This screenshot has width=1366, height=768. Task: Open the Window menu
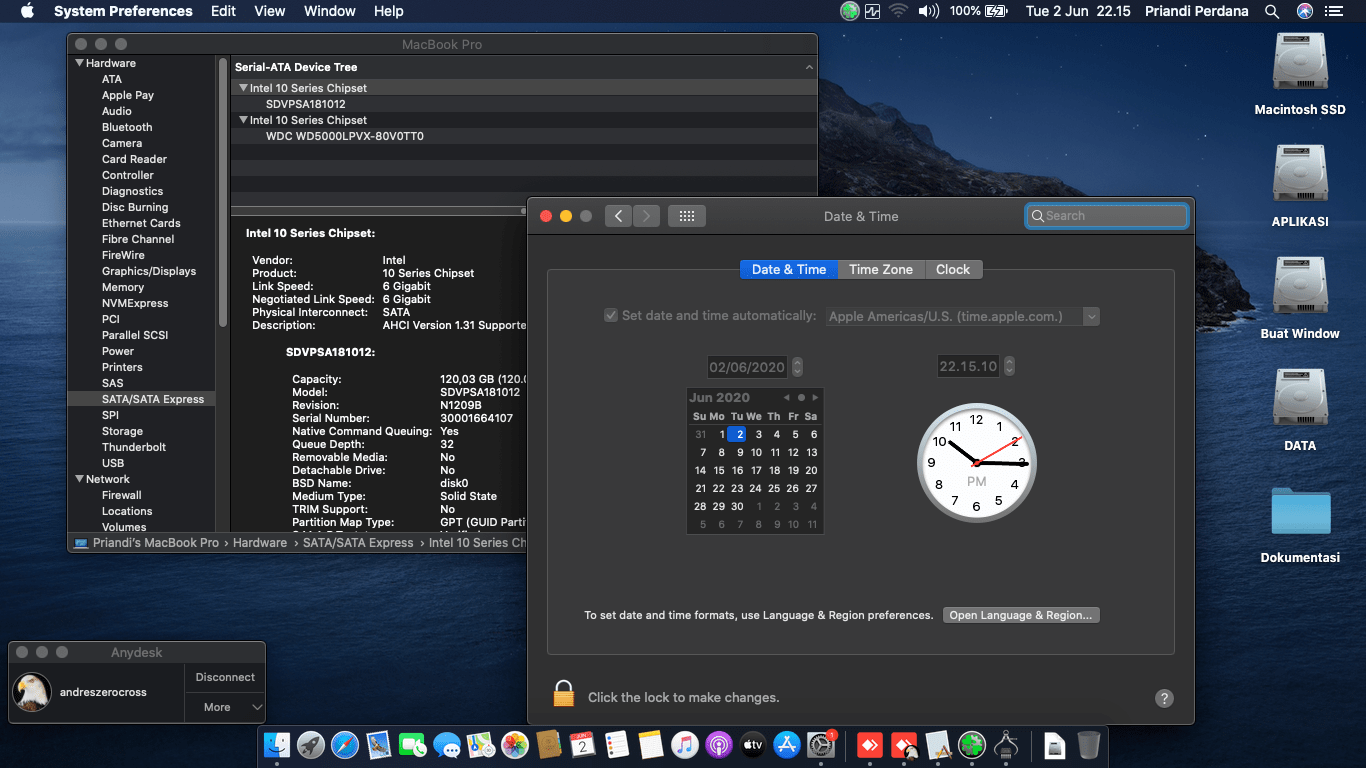click(x=330, y=11)
